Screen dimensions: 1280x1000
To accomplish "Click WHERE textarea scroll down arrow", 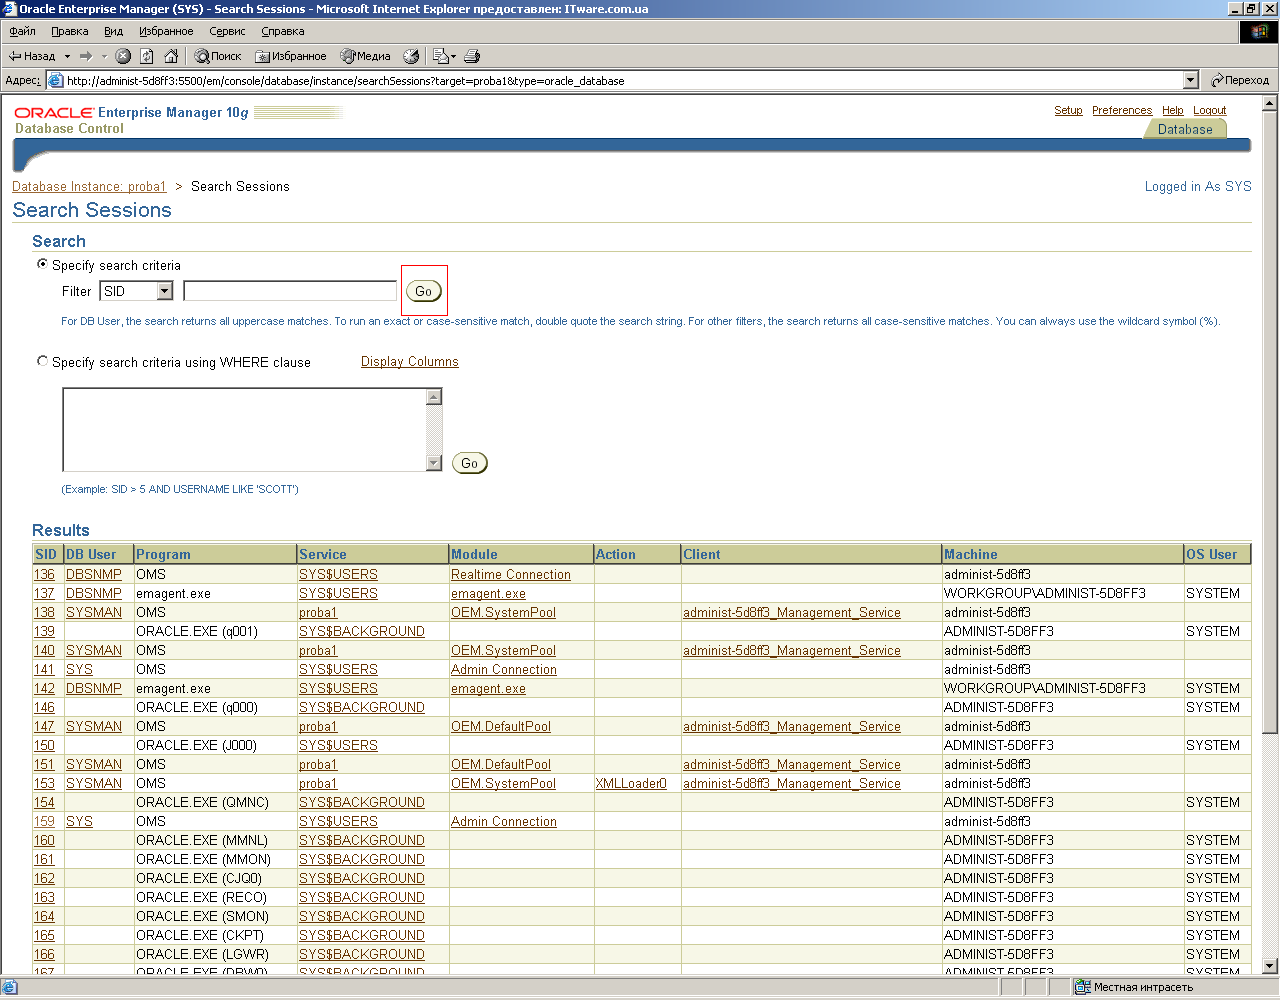I will click(x=434, y=463).
